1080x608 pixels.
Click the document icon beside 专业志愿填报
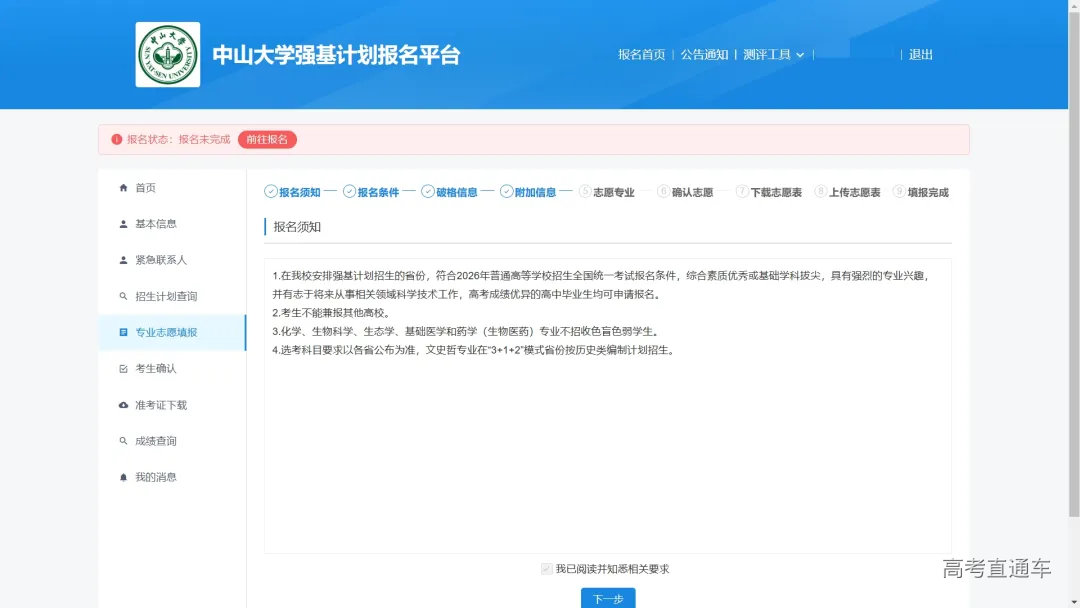[124, 332]
